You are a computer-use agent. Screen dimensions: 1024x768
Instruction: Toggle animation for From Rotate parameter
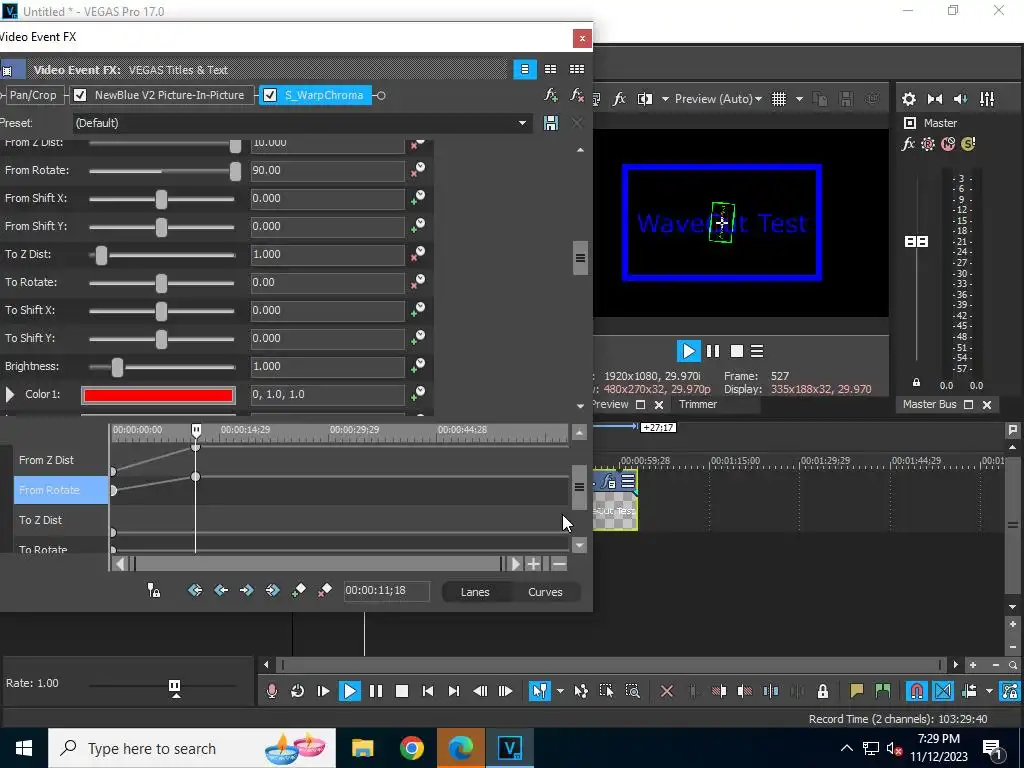417,170
